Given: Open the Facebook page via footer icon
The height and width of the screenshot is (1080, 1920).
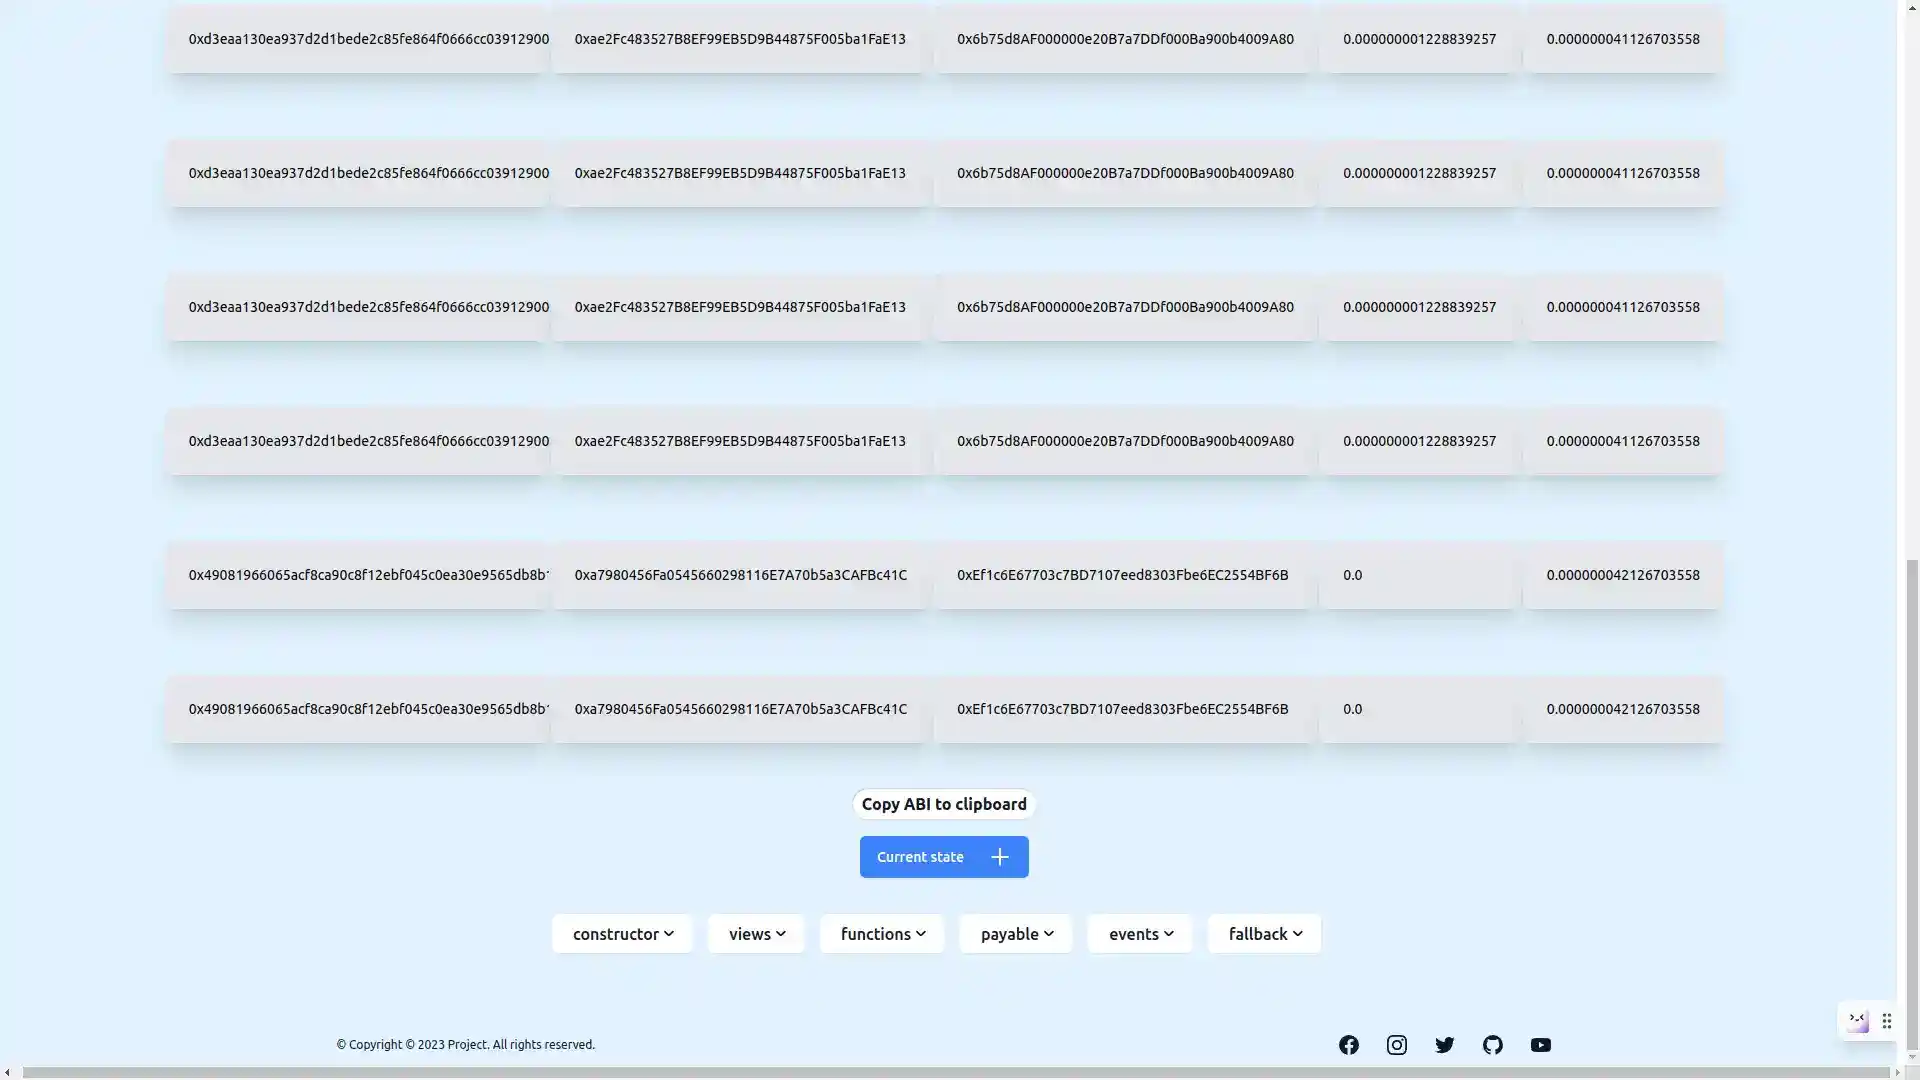Looking at the screenshot, I should tap(1348, 1044).
